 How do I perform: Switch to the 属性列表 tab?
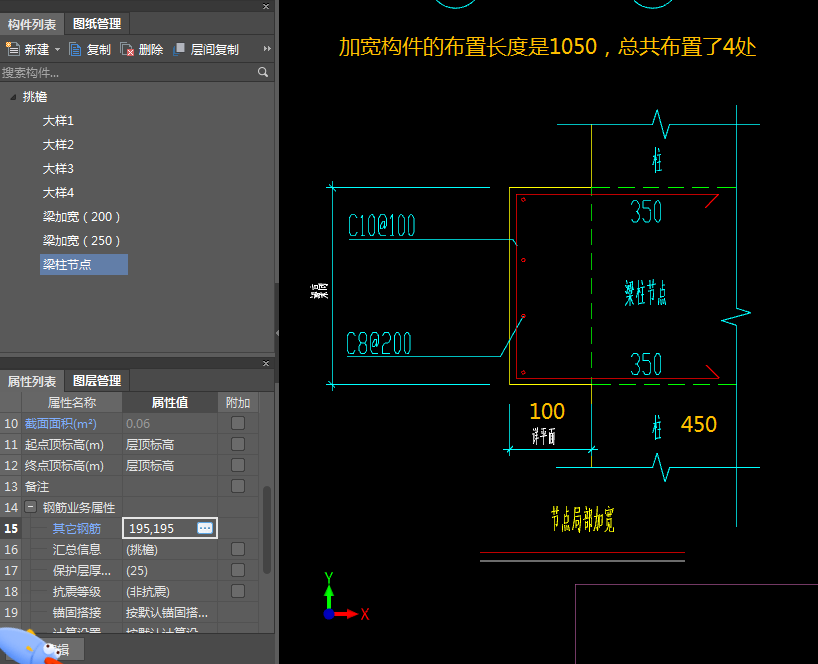tap(32, 381)
